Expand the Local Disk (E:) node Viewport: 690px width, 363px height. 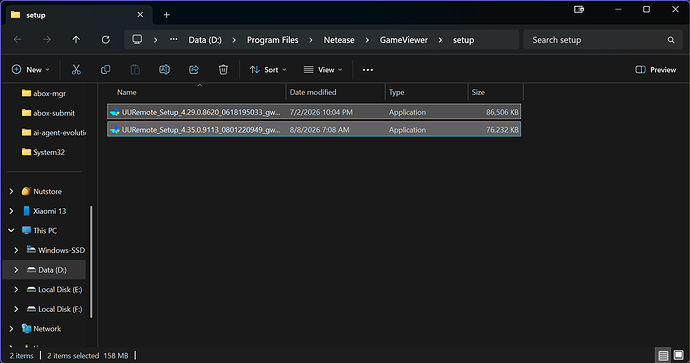click(x=16, y=290)
